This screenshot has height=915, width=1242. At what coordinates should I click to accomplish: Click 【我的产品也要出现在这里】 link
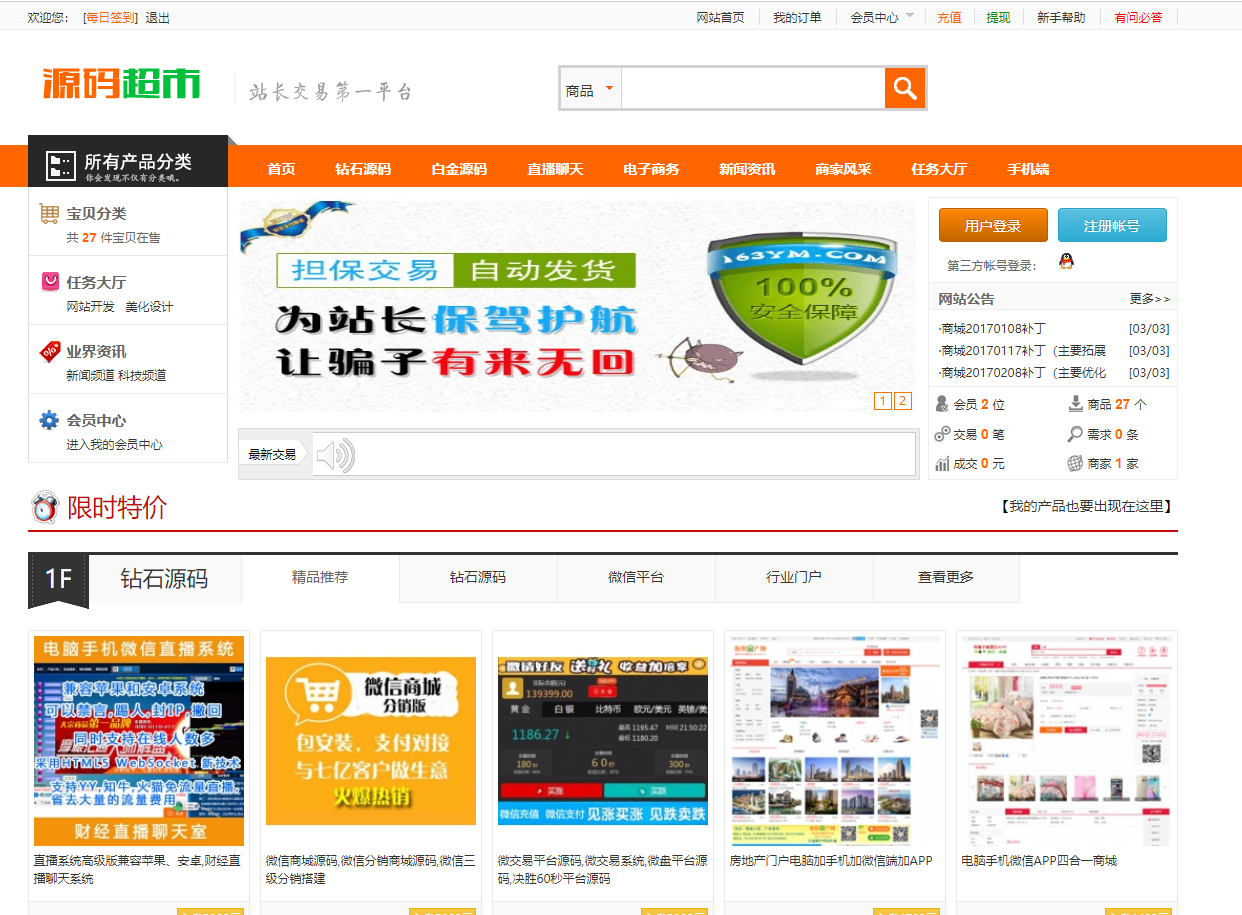tap(1086, 506)
